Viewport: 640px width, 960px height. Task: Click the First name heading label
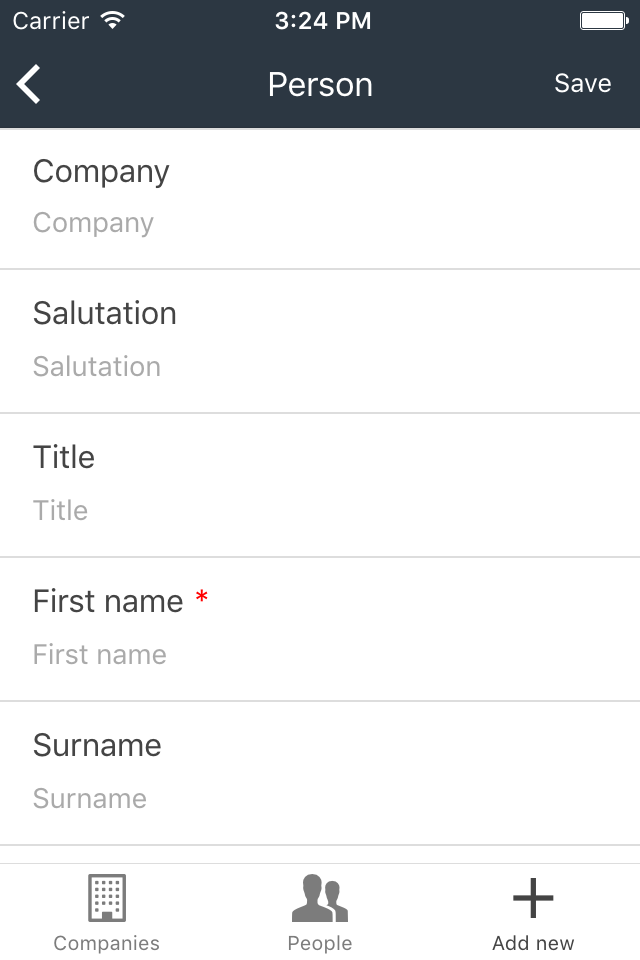(x=108, y=601)
